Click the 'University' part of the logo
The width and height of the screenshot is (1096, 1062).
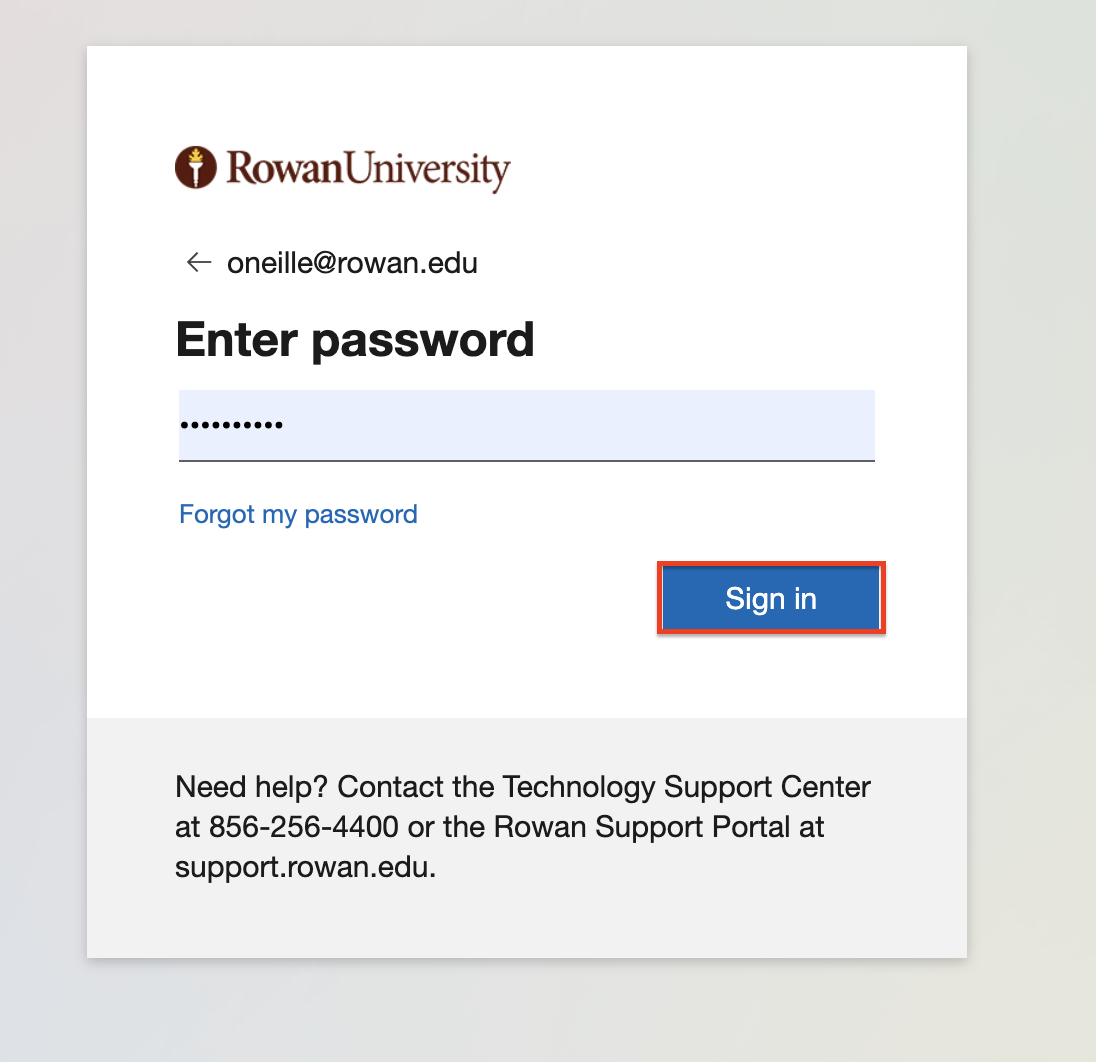(428, 170)
